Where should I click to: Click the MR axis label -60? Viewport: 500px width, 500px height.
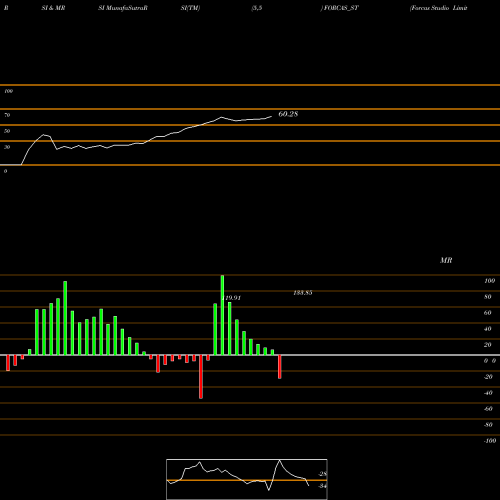[x=488, y=409]
